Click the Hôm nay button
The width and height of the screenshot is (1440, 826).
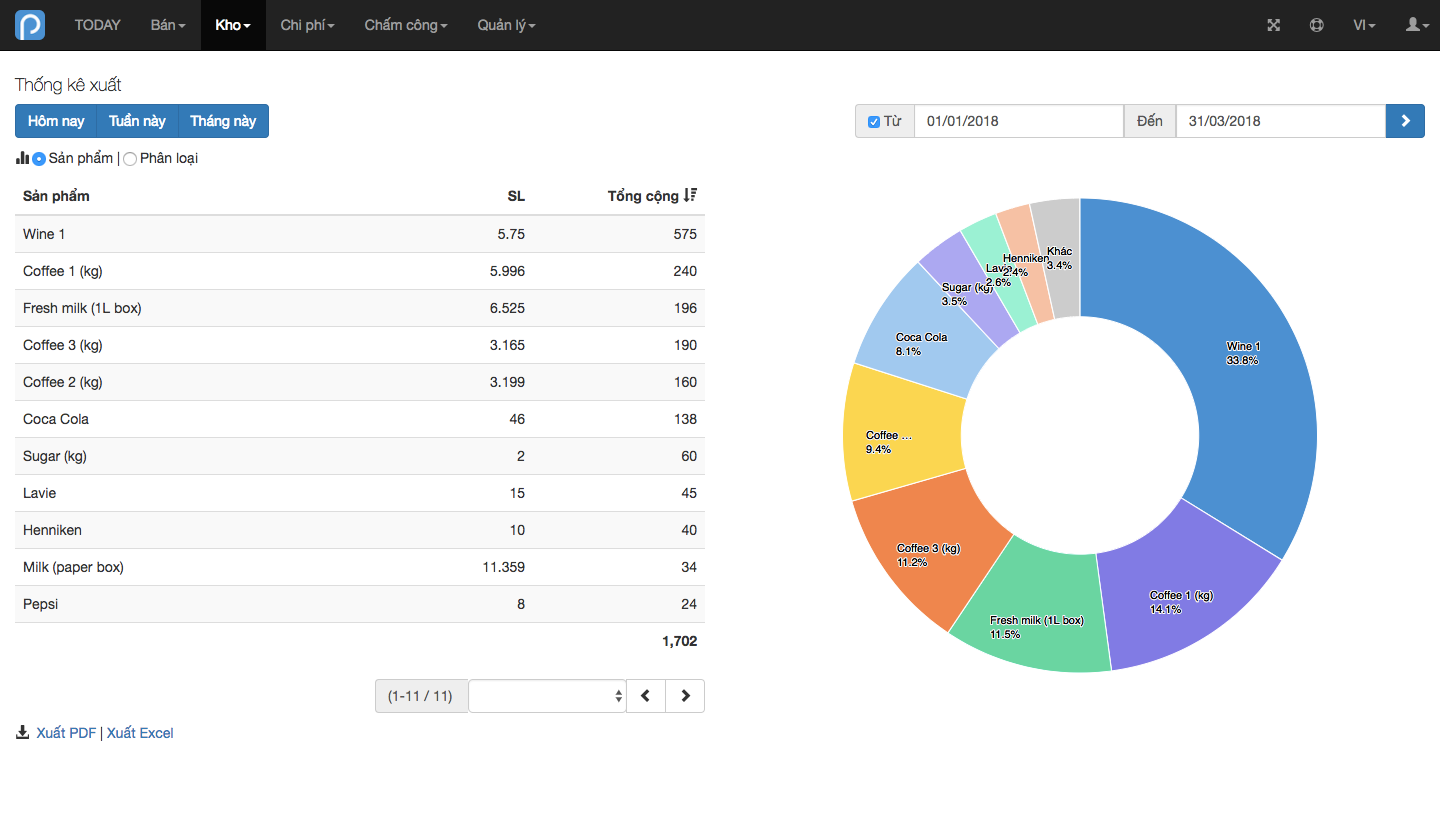click(x=56, y=121)
